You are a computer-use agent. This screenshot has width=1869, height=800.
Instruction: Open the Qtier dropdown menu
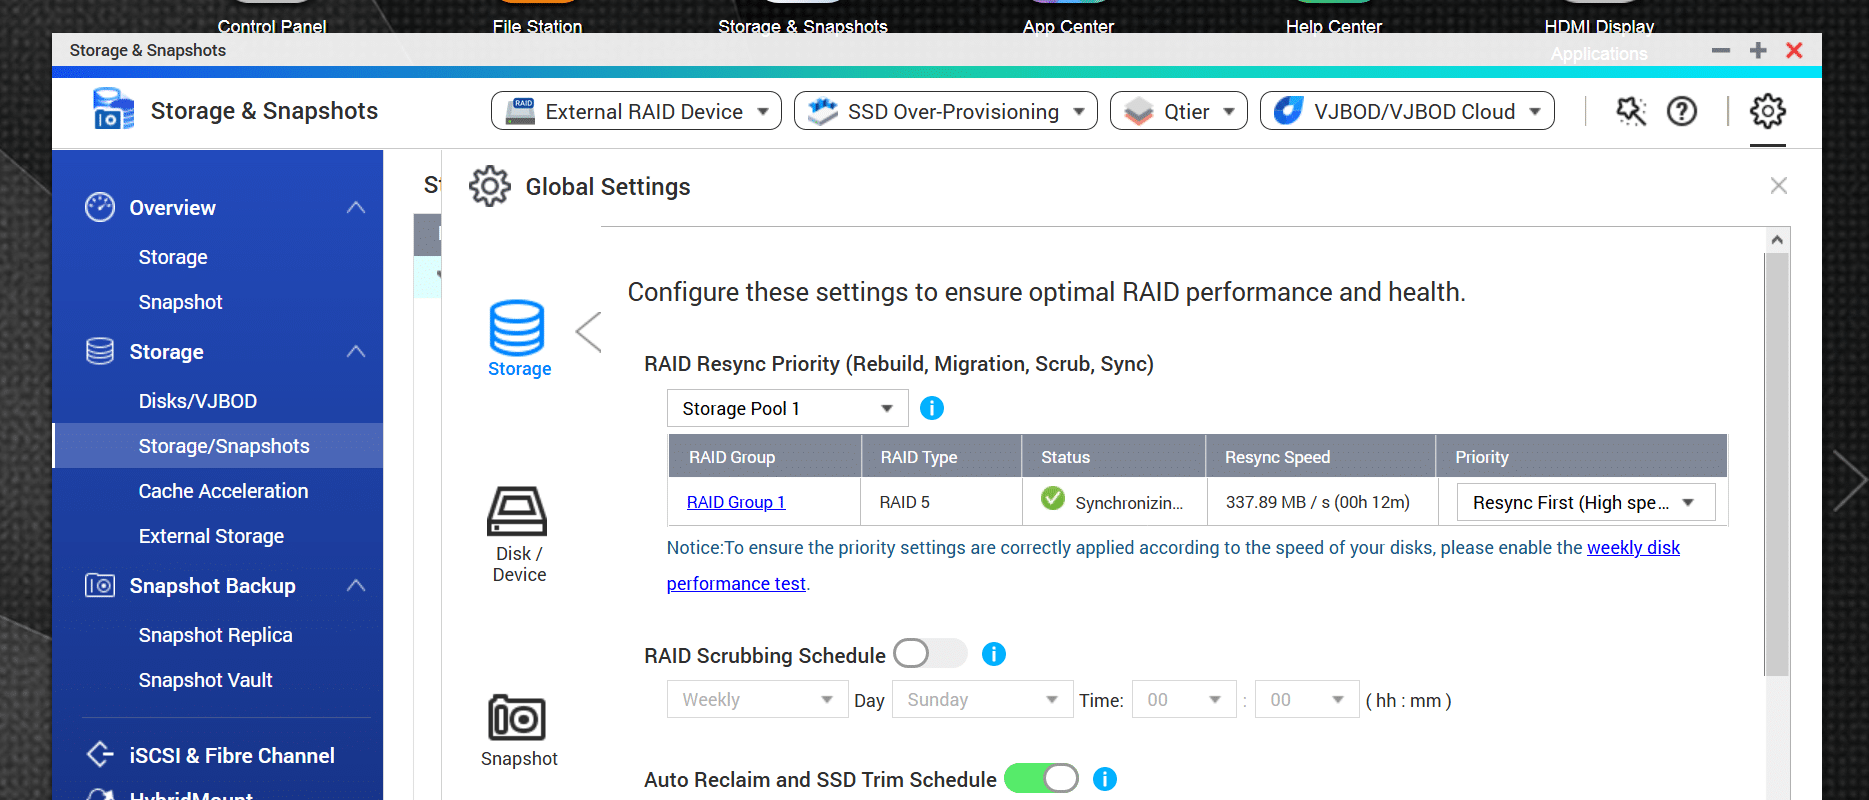pos(1178,111)
